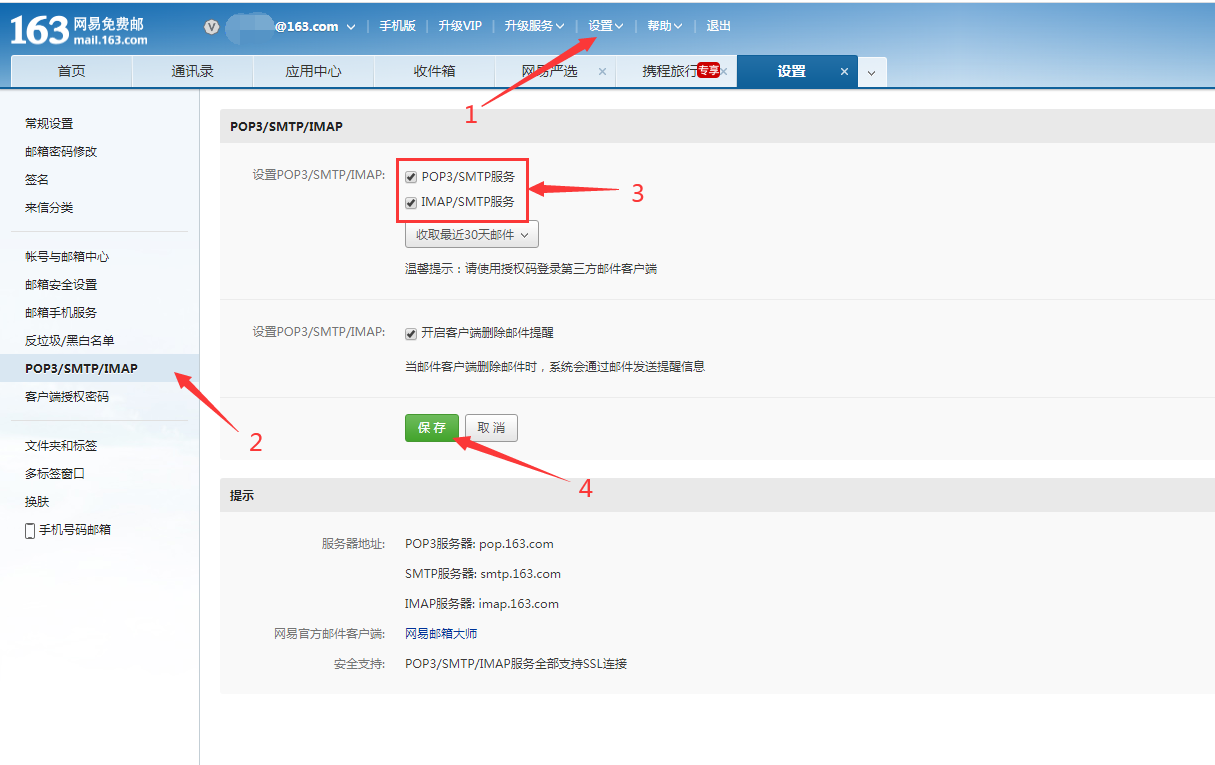Image resolution: width=1215 pixels, height=765 pixels.
Task: Expand the 收取最近30天邮件 dropdown
Action: [471, 235]
